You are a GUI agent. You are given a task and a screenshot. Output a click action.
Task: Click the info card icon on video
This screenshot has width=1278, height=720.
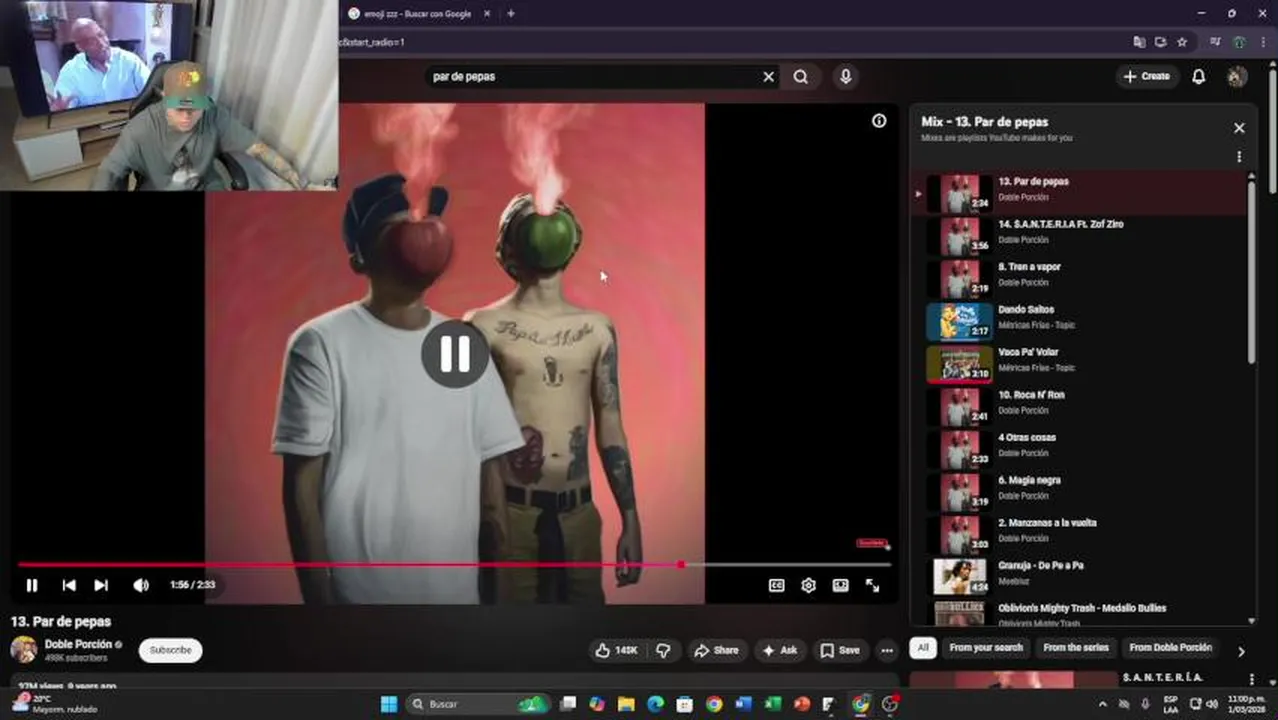879,121
